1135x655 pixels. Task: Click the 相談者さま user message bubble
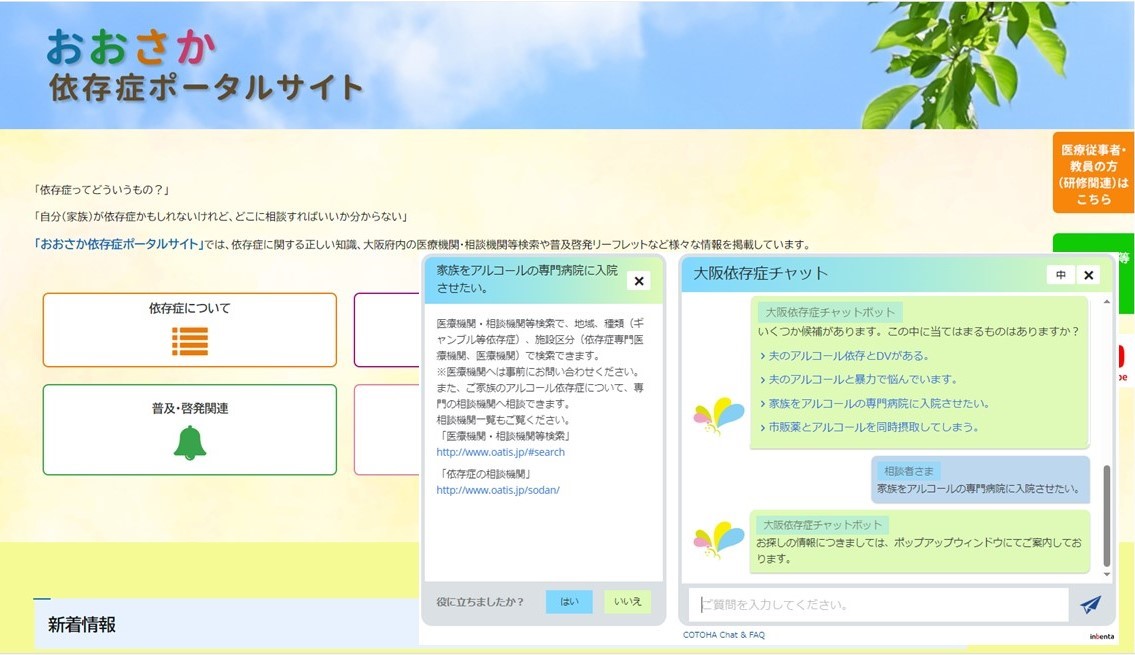click(x=981, y=480)
